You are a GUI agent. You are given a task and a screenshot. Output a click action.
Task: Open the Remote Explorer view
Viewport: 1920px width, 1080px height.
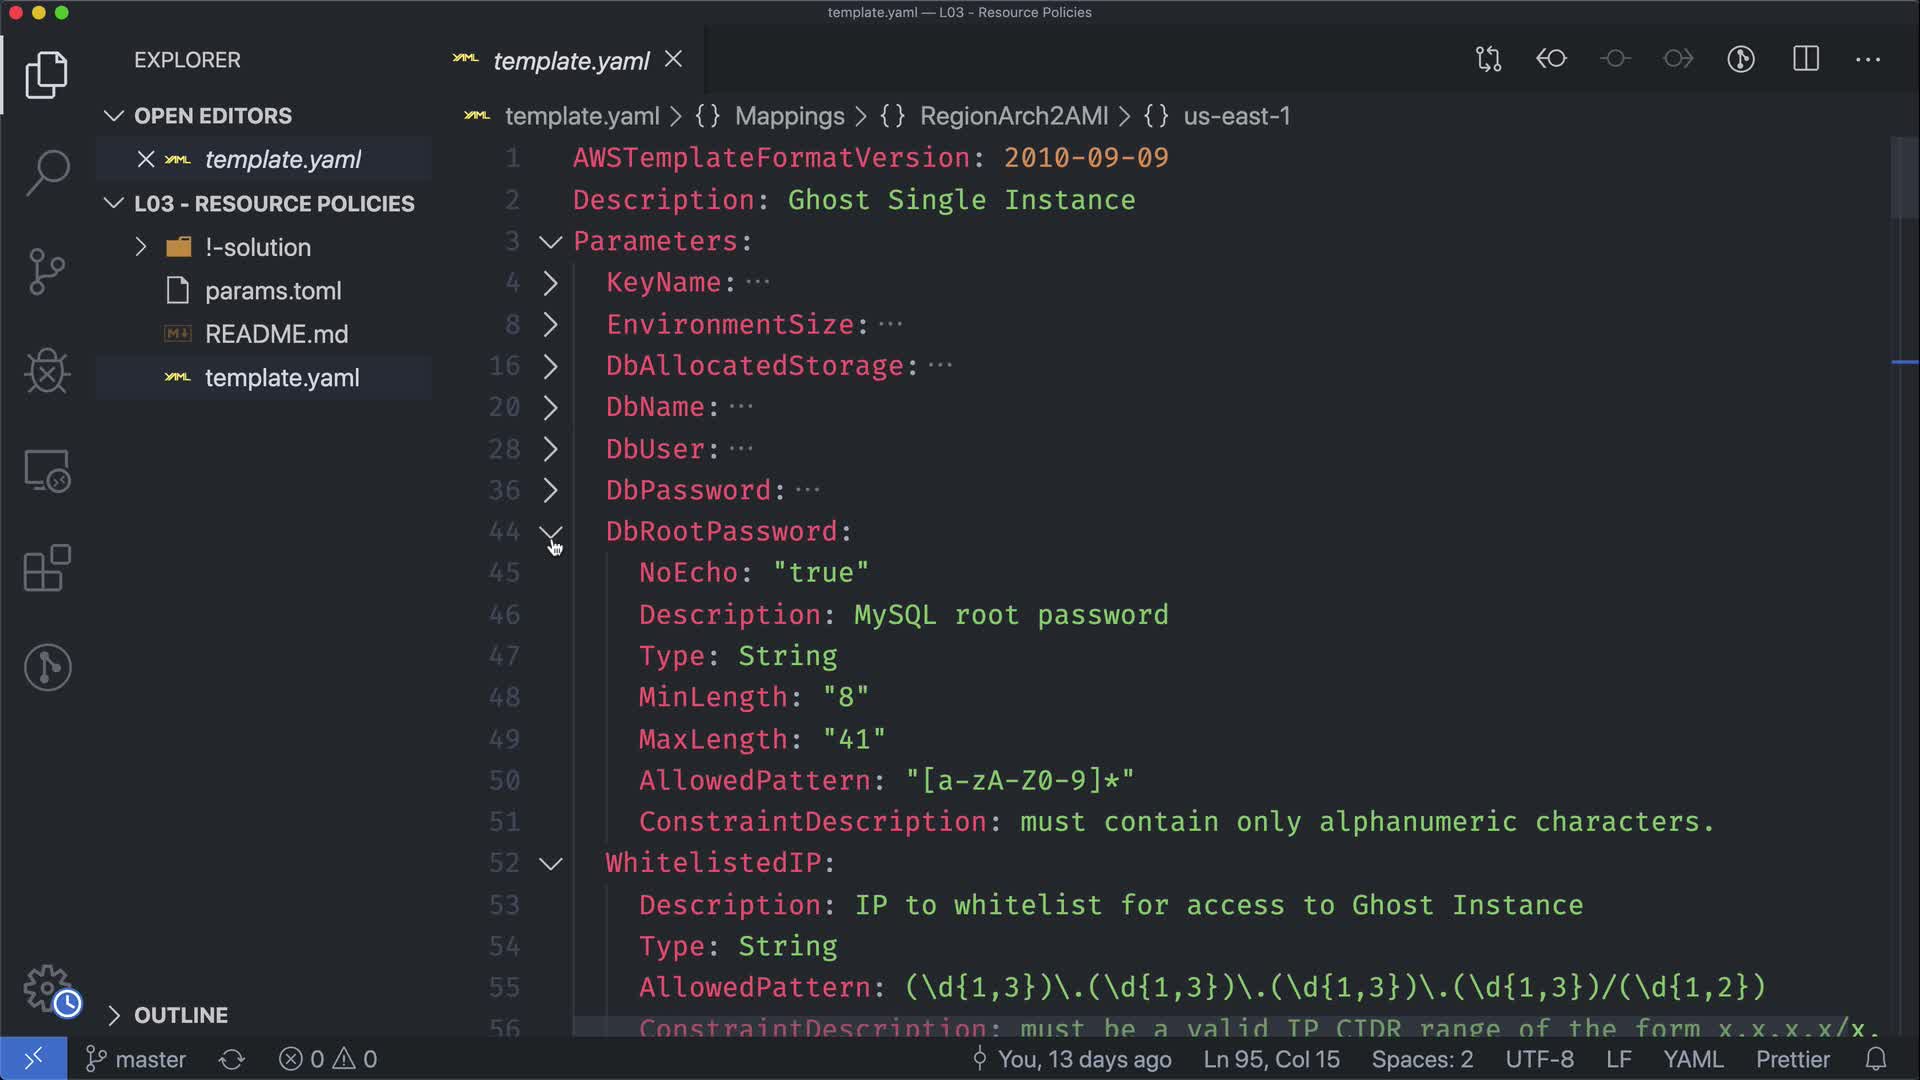47,470
